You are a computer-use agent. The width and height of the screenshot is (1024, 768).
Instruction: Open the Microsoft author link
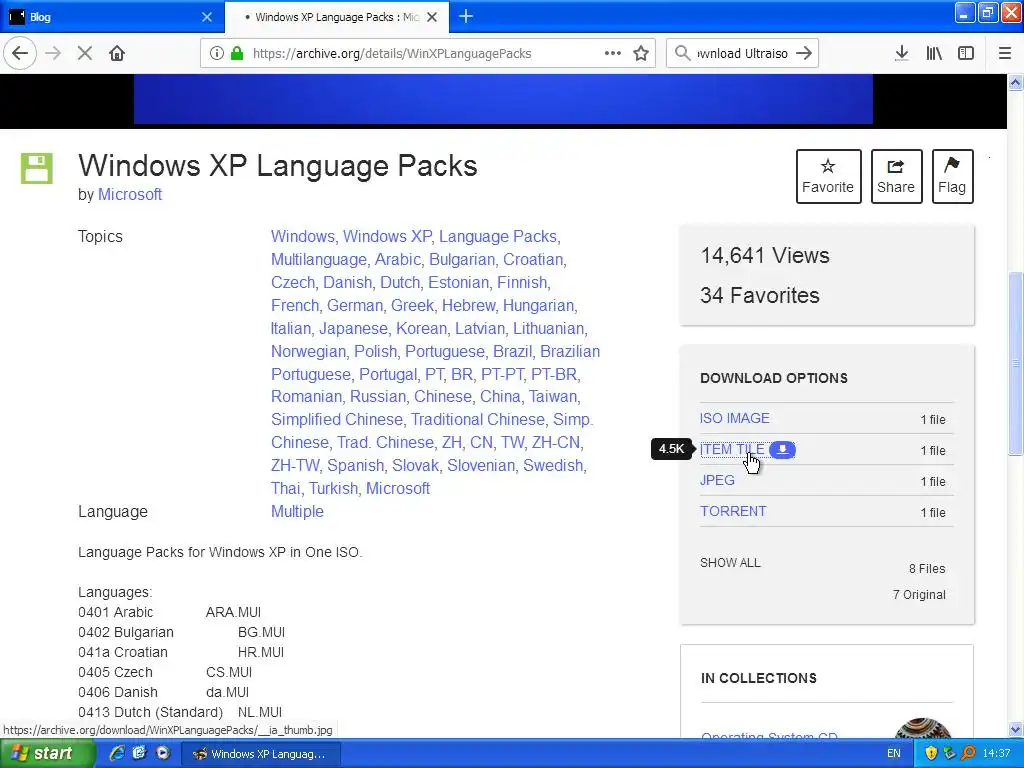click(130, 195)
